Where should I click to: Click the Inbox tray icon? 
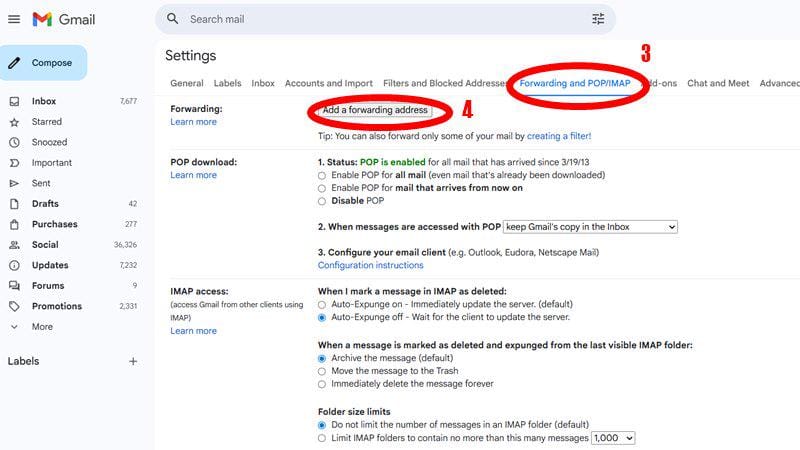14,102
